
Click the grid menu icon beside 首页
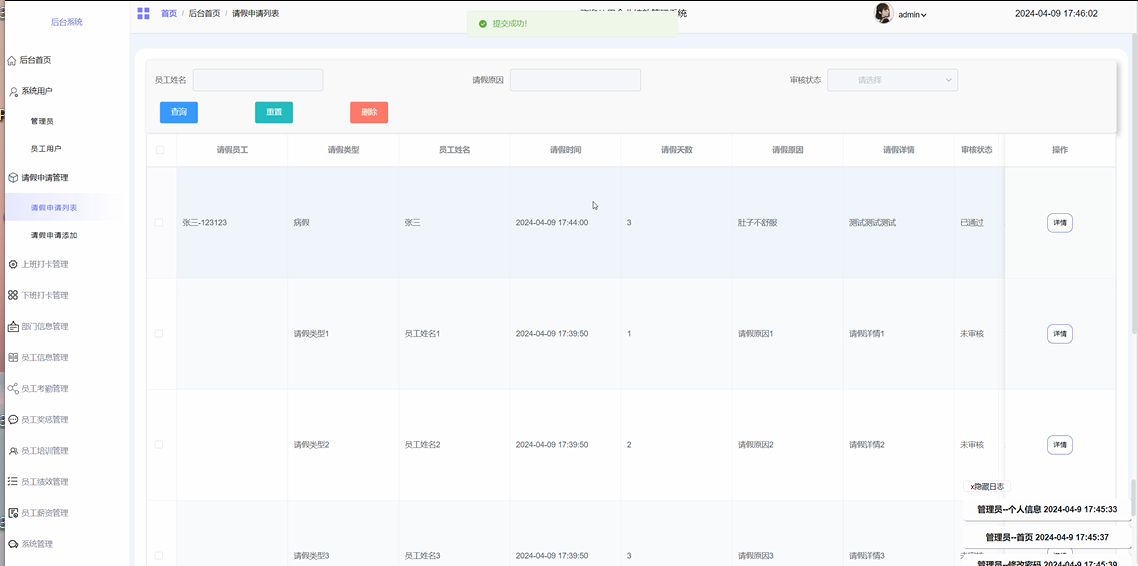(x=143, y=13)
